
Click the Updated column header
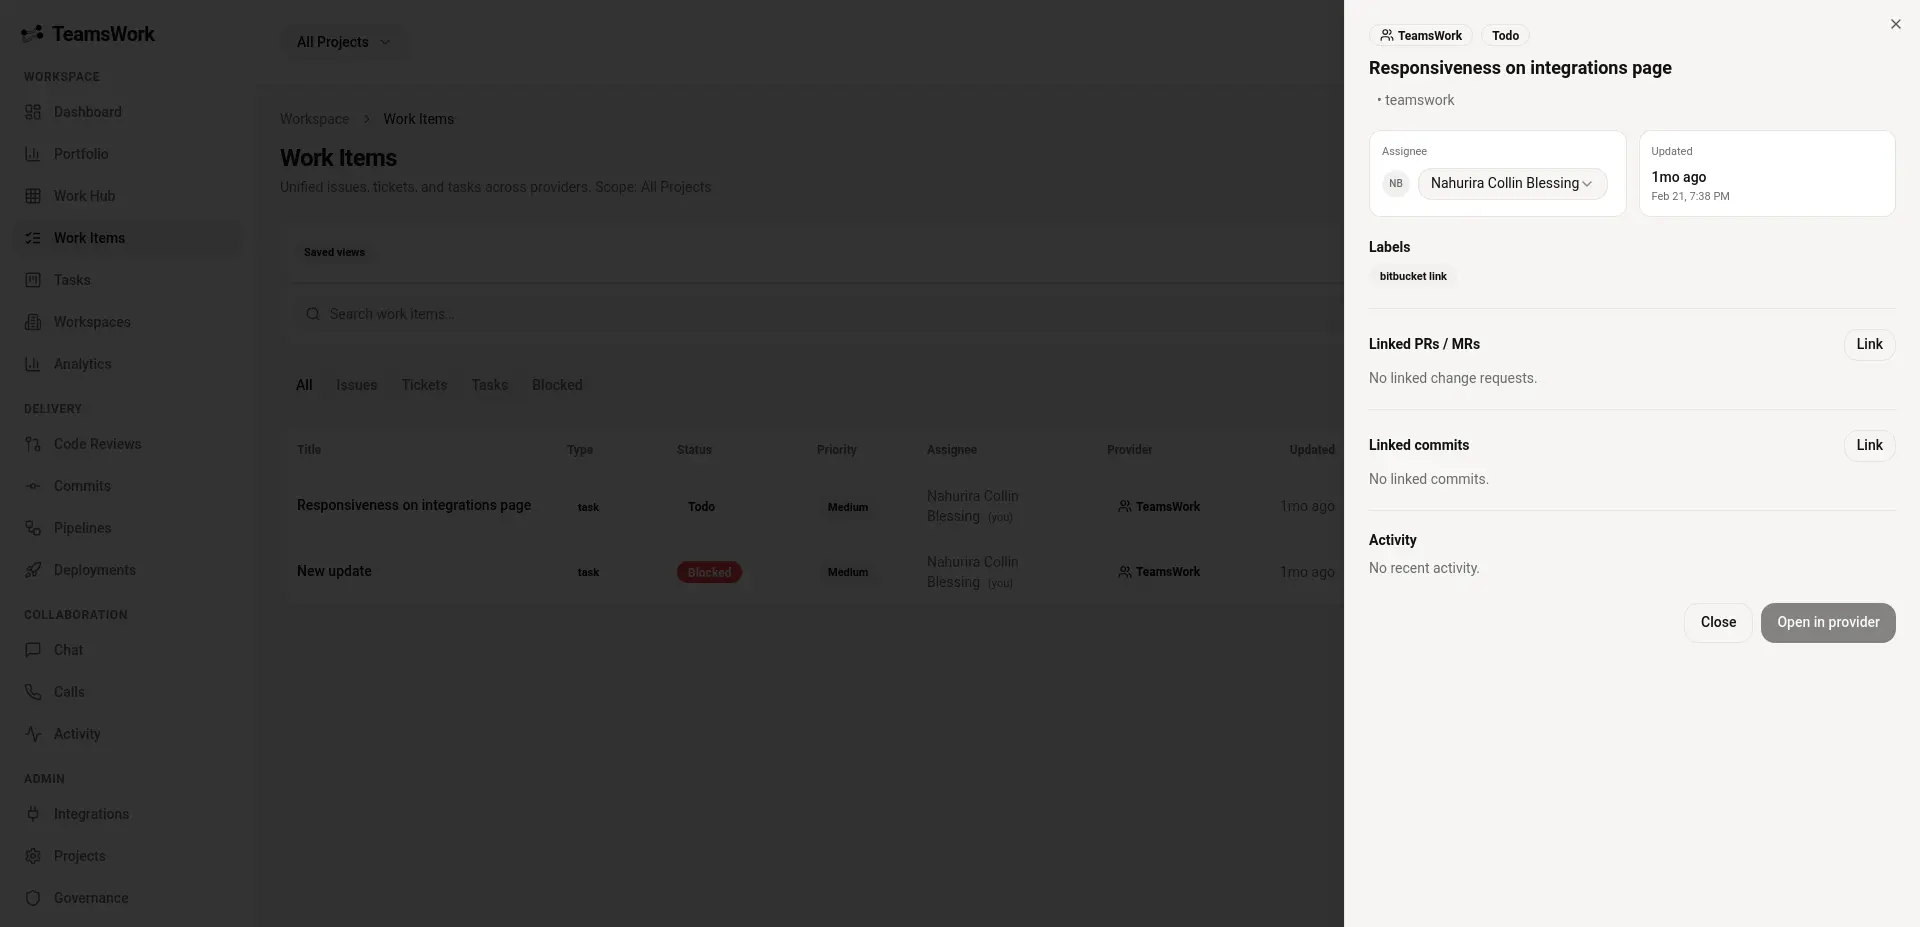tap(1312, 450)
